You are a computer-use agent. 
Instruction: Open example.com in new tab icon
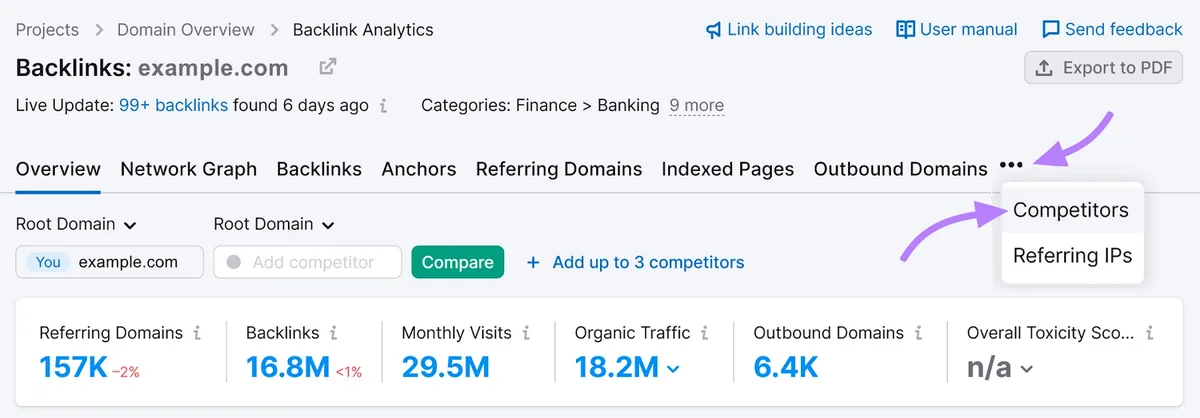pyautogui.click(x=327, y=68)
